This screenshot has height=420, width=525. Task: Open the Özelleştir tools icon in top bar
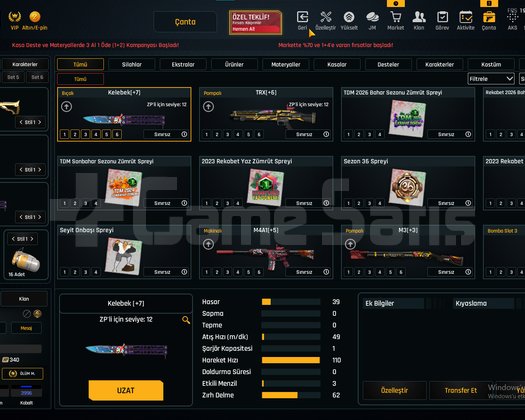[x=325, y=17]
